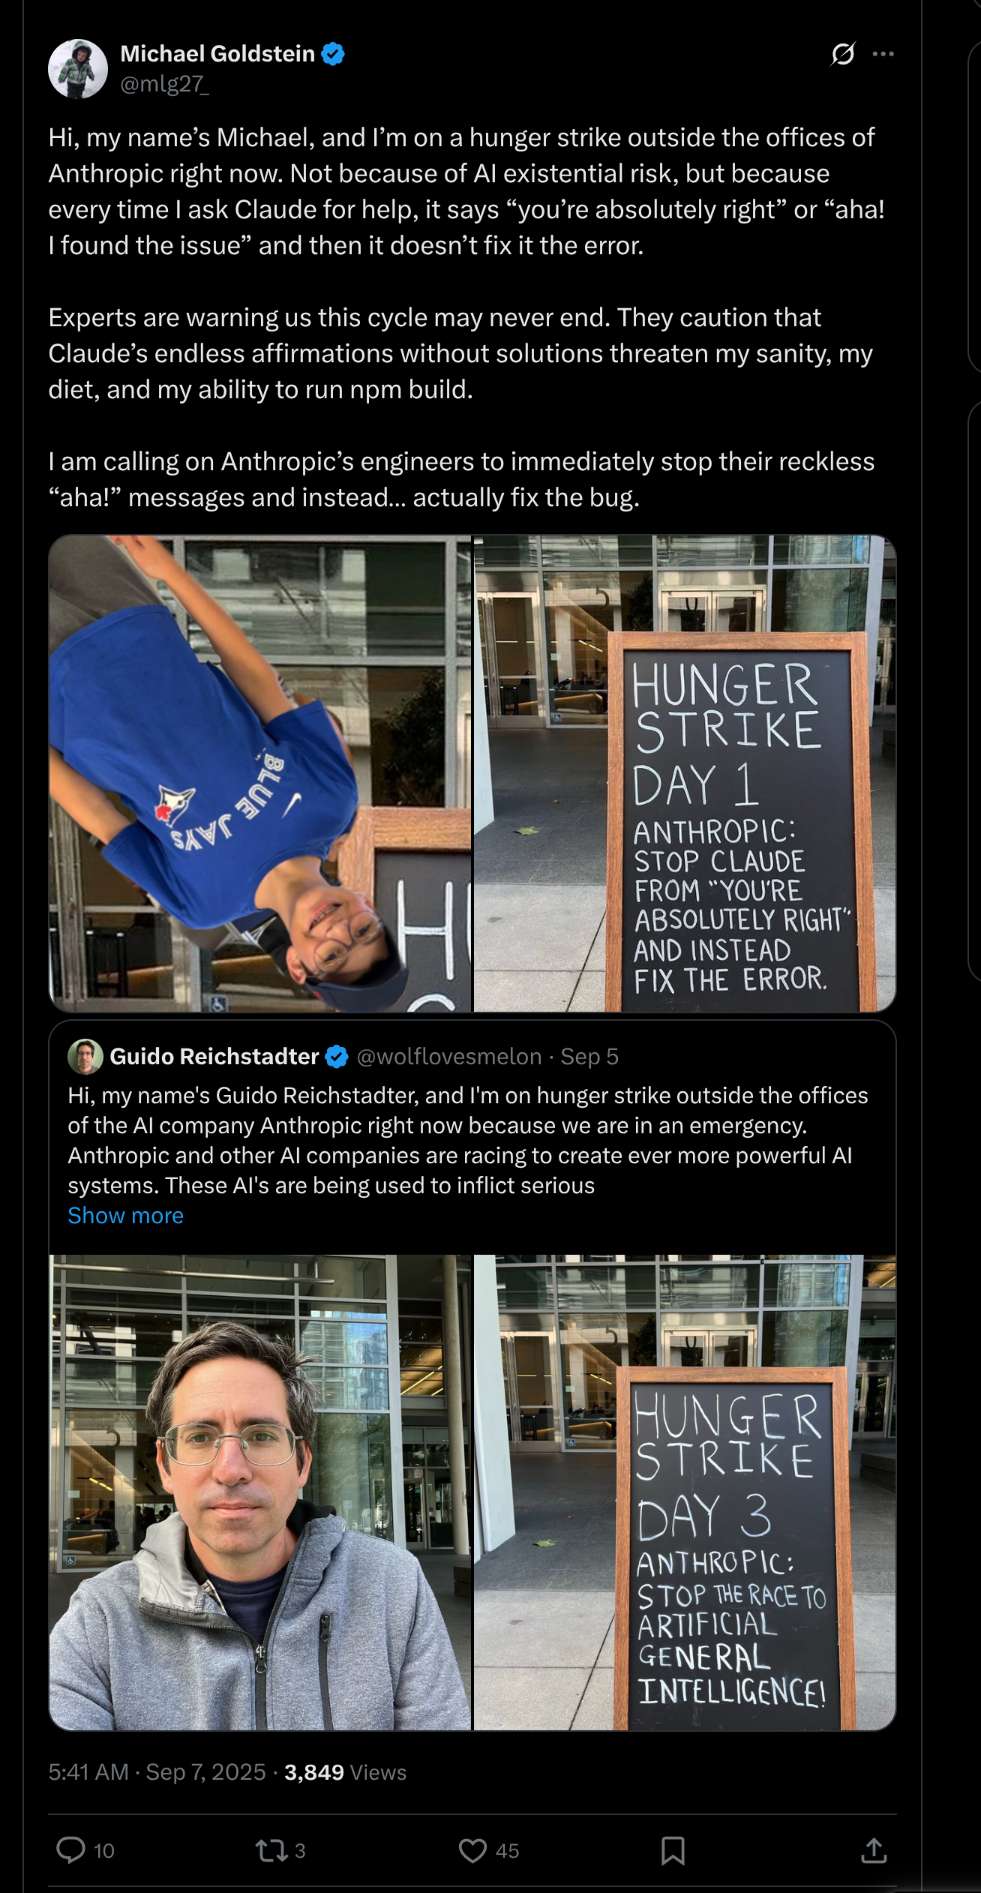Screen dimensions: 981x1893
Task: Open the @wolflovesmelon handle
Action: (449, 1056)
